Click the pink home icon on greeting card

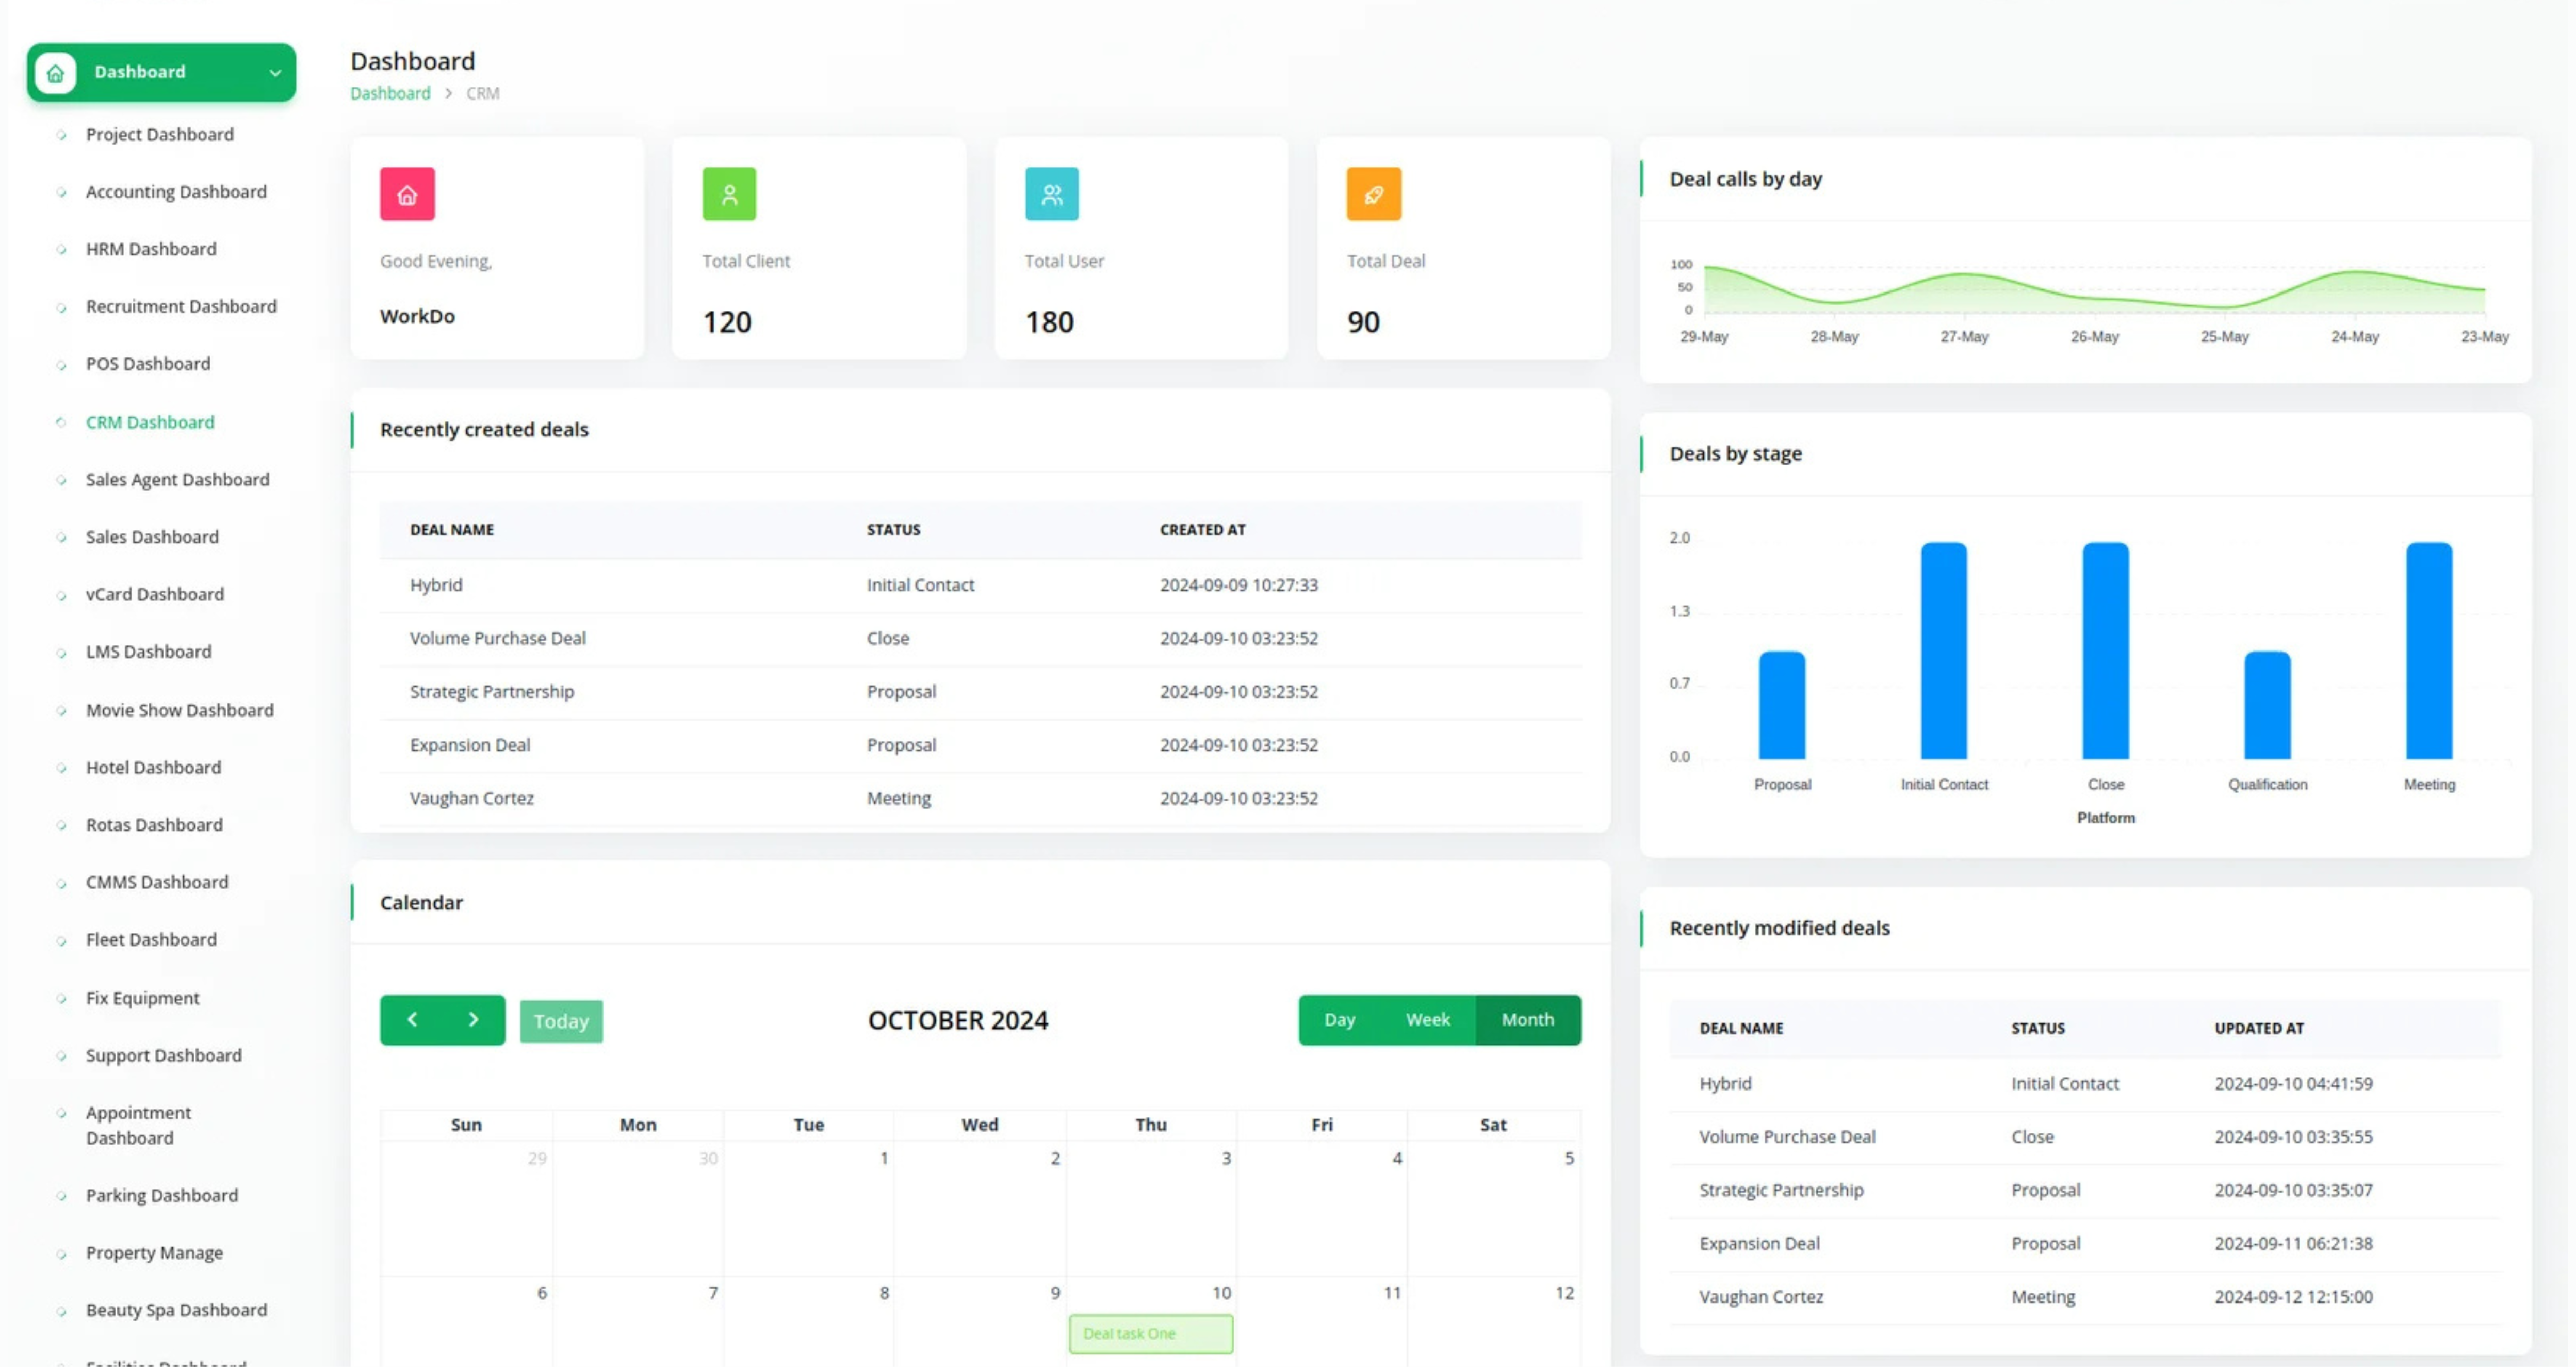(x=407, y=194)
